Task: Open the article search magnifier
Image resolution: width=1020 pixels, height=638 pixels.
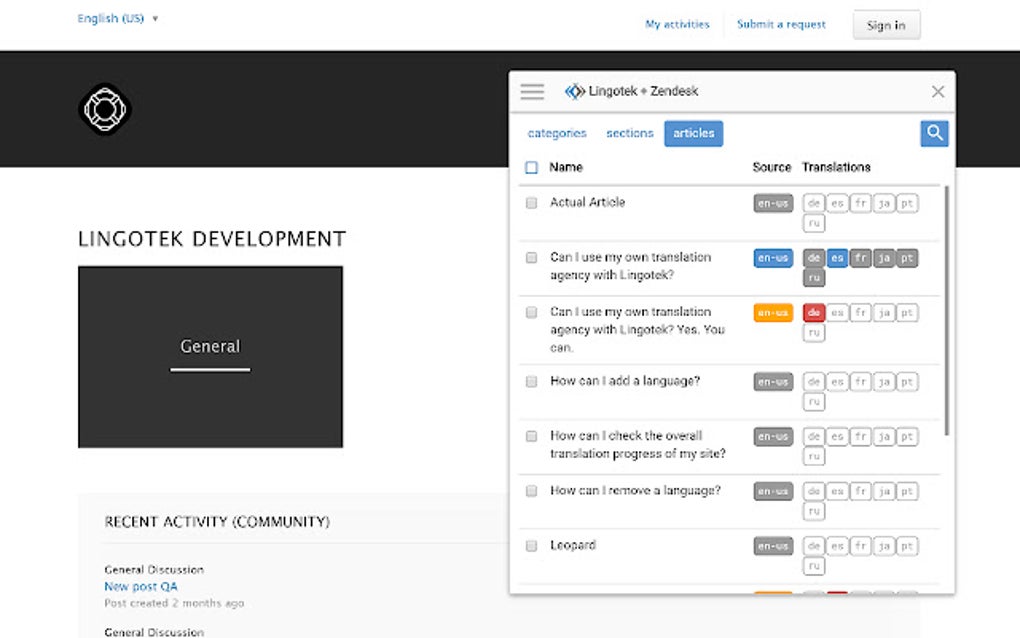Action: click(933, 132)
